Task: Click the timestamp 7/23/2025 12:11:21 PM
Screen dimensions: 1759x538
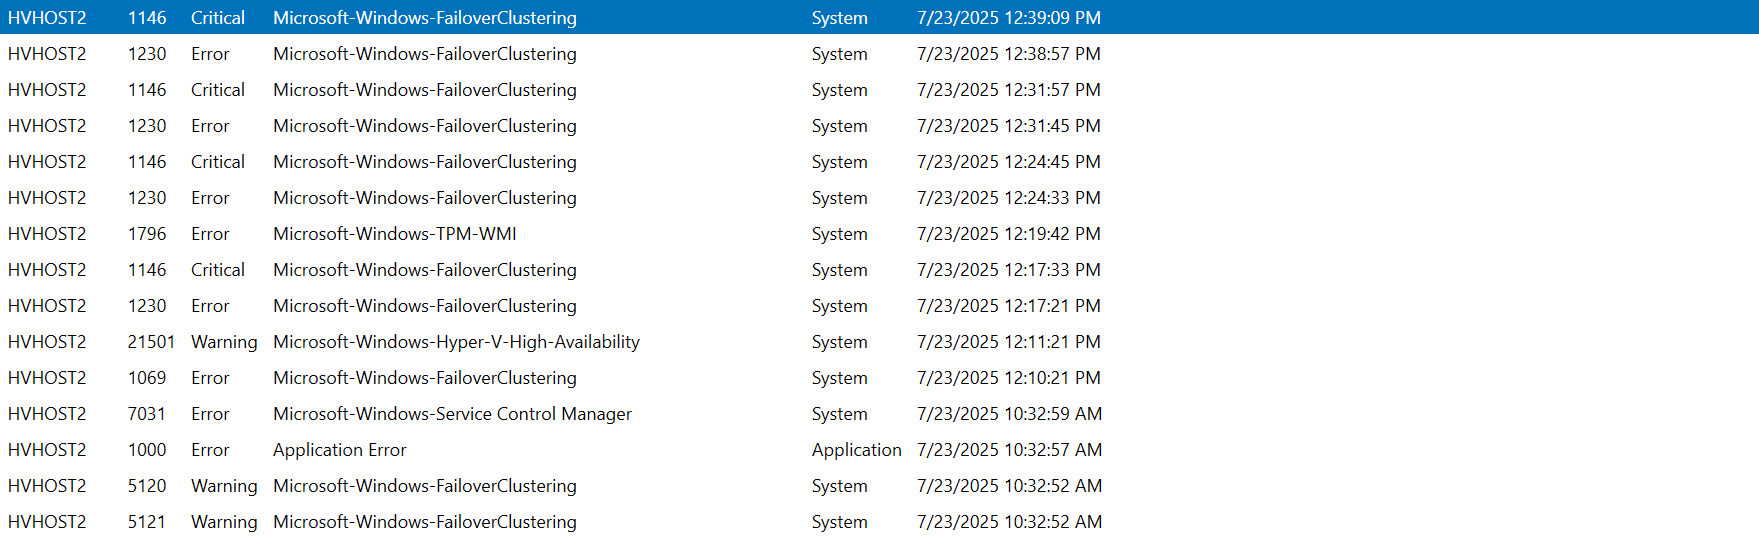Action: coord(1008,342)
